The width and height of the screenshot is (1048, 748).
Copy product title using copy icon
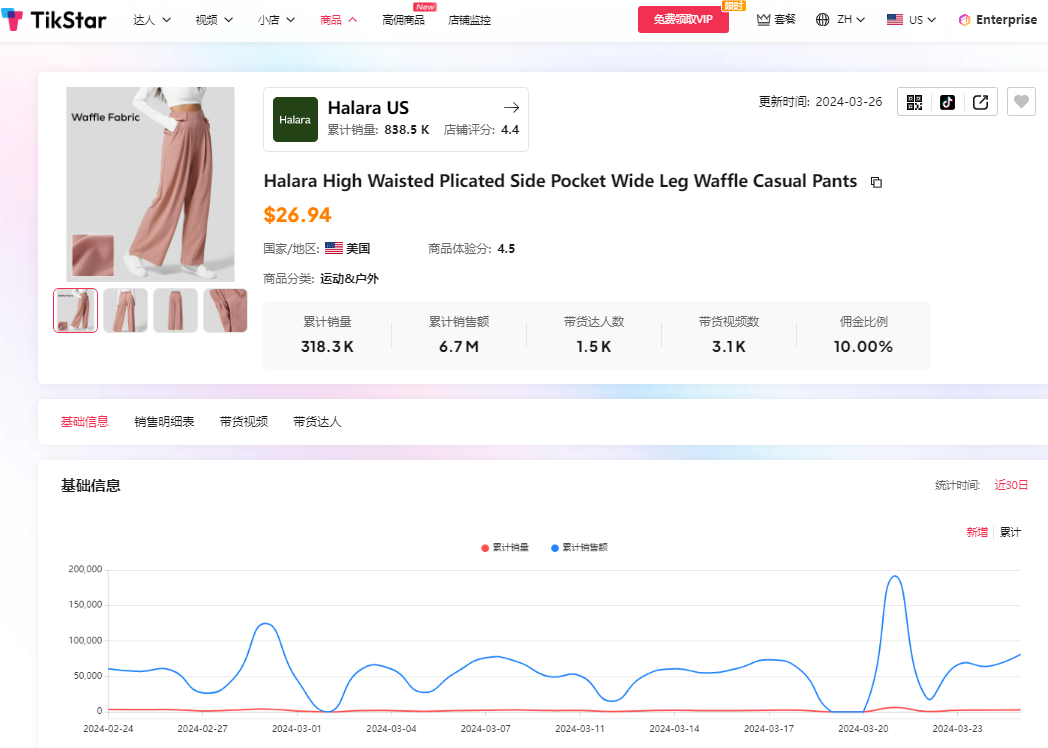876,182
